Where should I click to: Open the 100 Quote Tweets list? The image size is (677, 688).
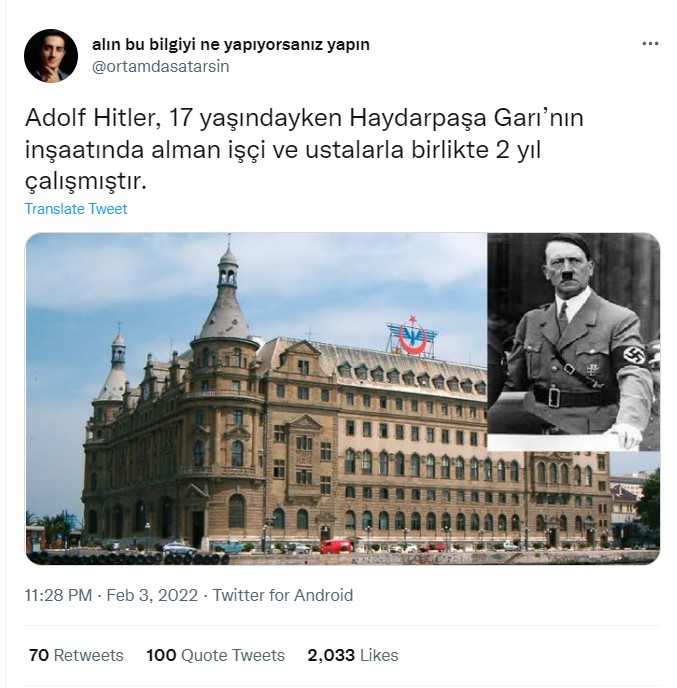point(215,655)
